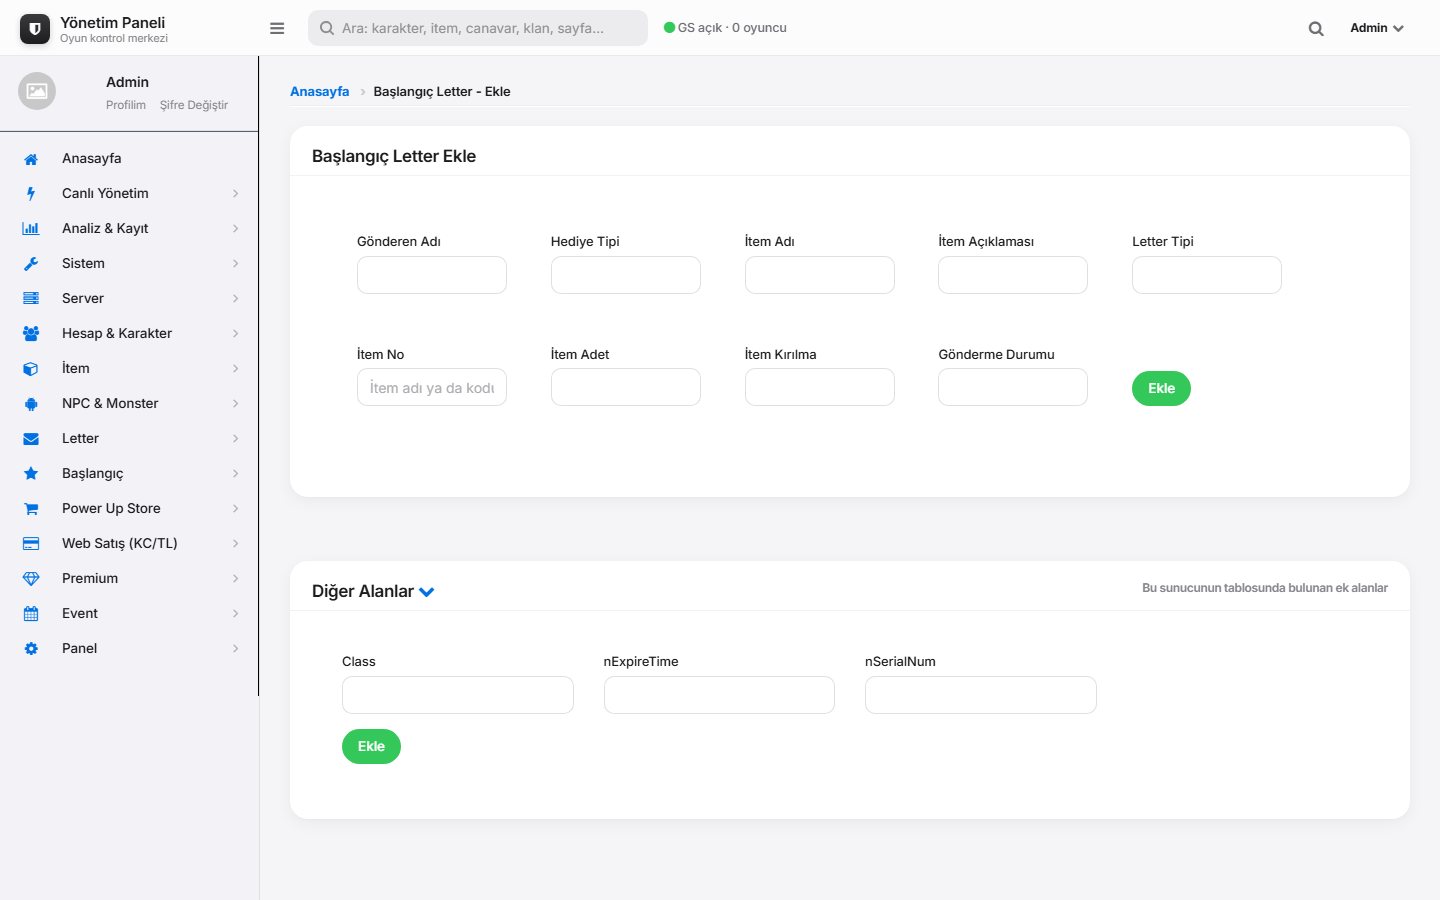Click the İtem No input field
1440x900 pixels.
click(x=432, y=387)
